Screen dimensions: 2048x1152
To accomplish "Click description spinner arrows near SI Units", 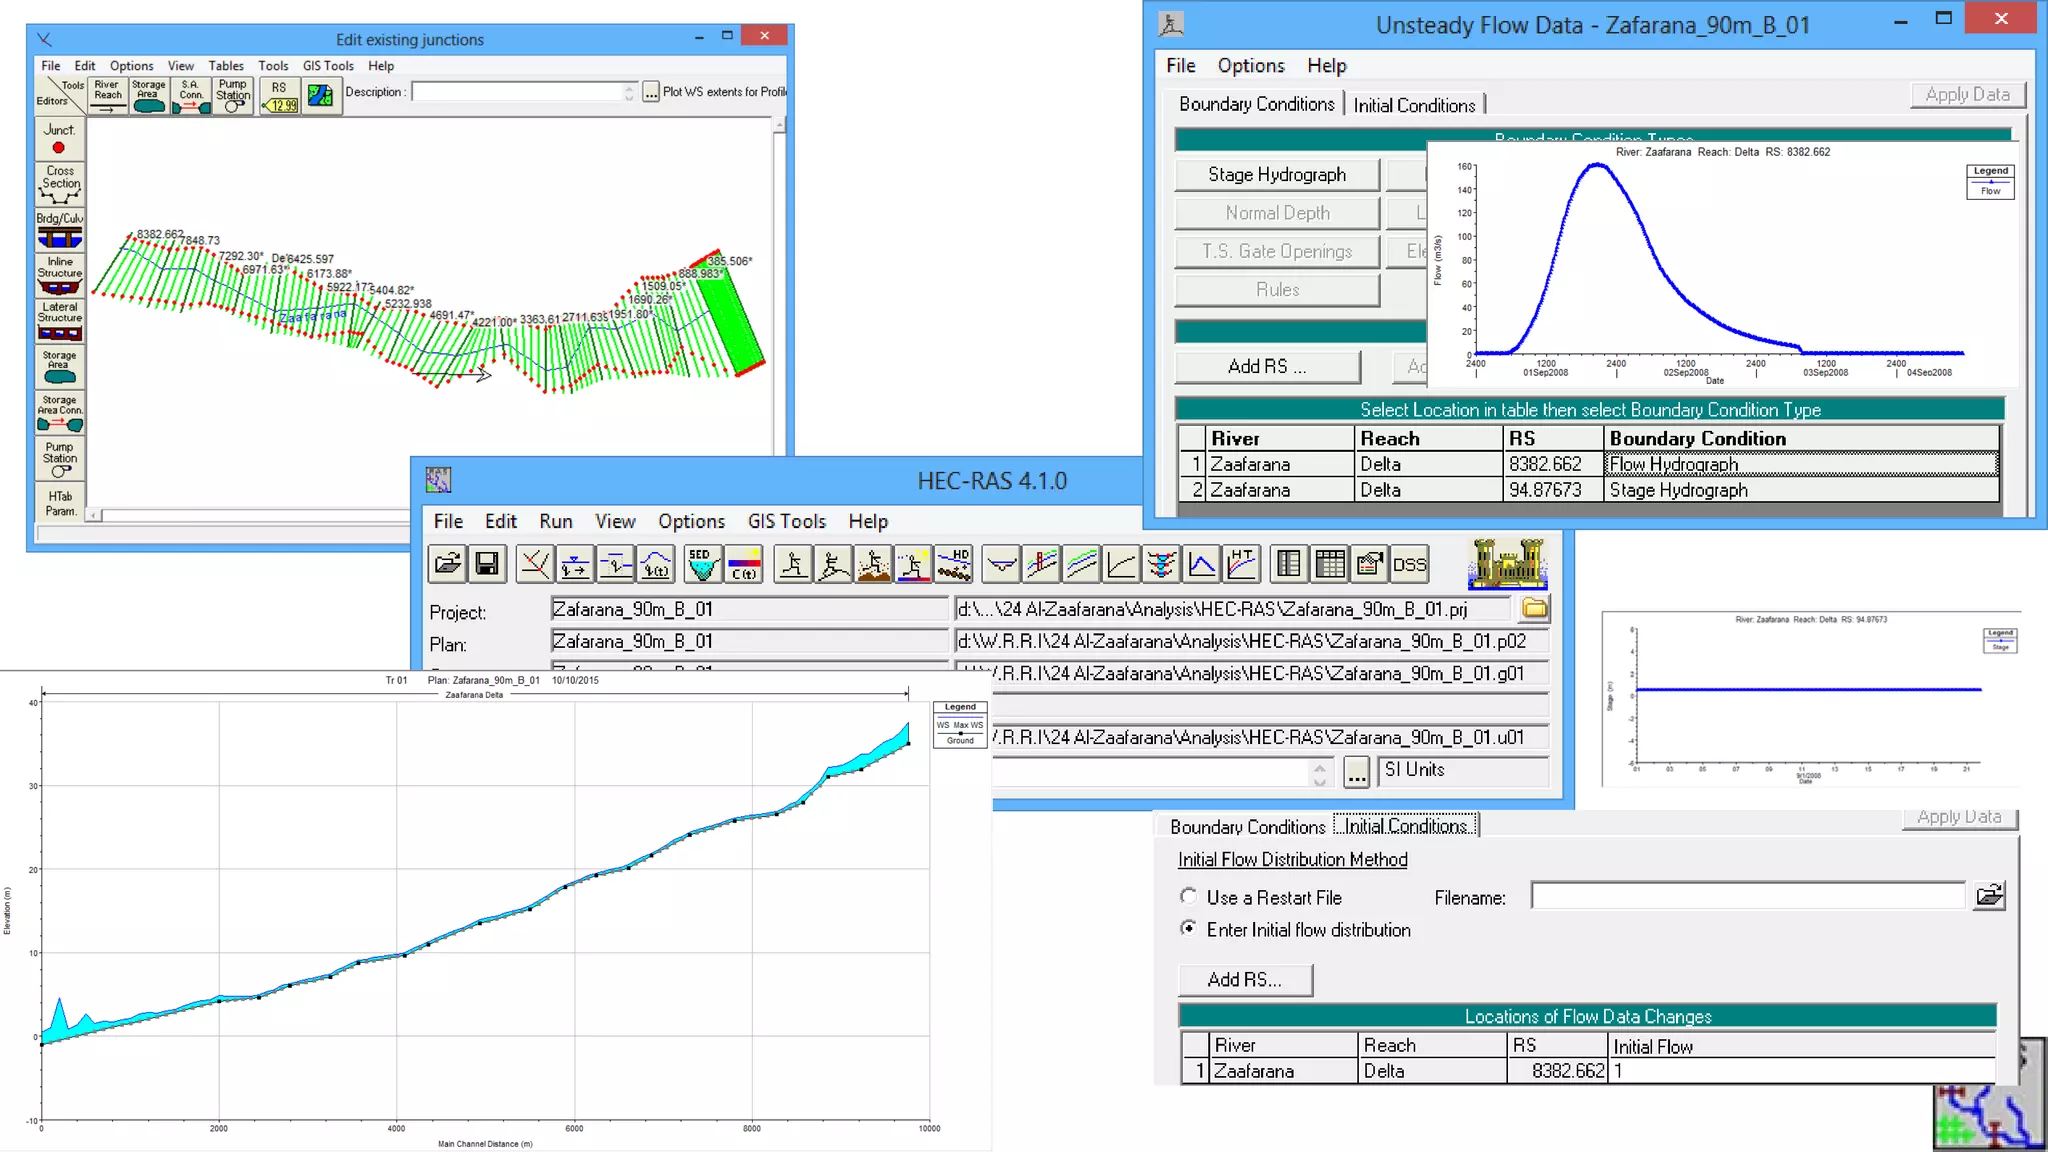I will click(x=1320, y=773).
